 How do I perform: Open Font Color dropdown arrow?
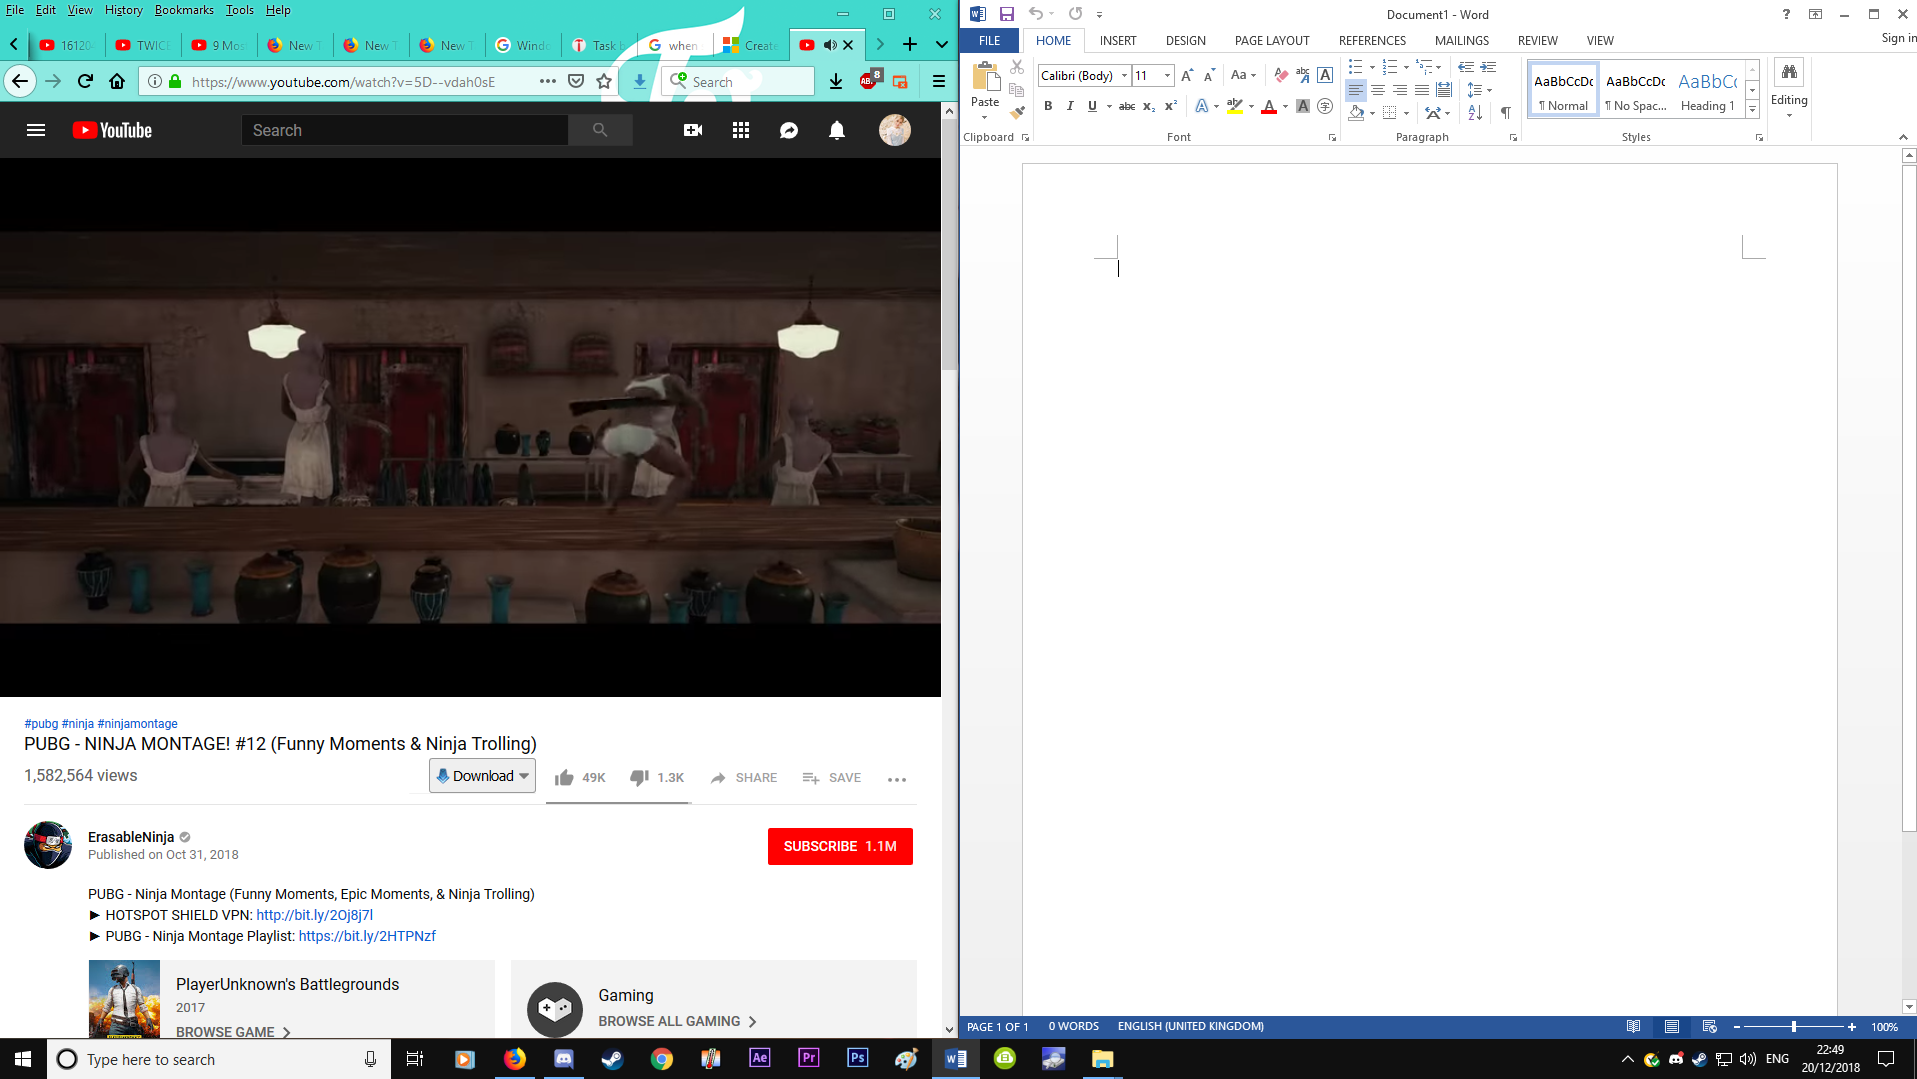(1285, 106)
